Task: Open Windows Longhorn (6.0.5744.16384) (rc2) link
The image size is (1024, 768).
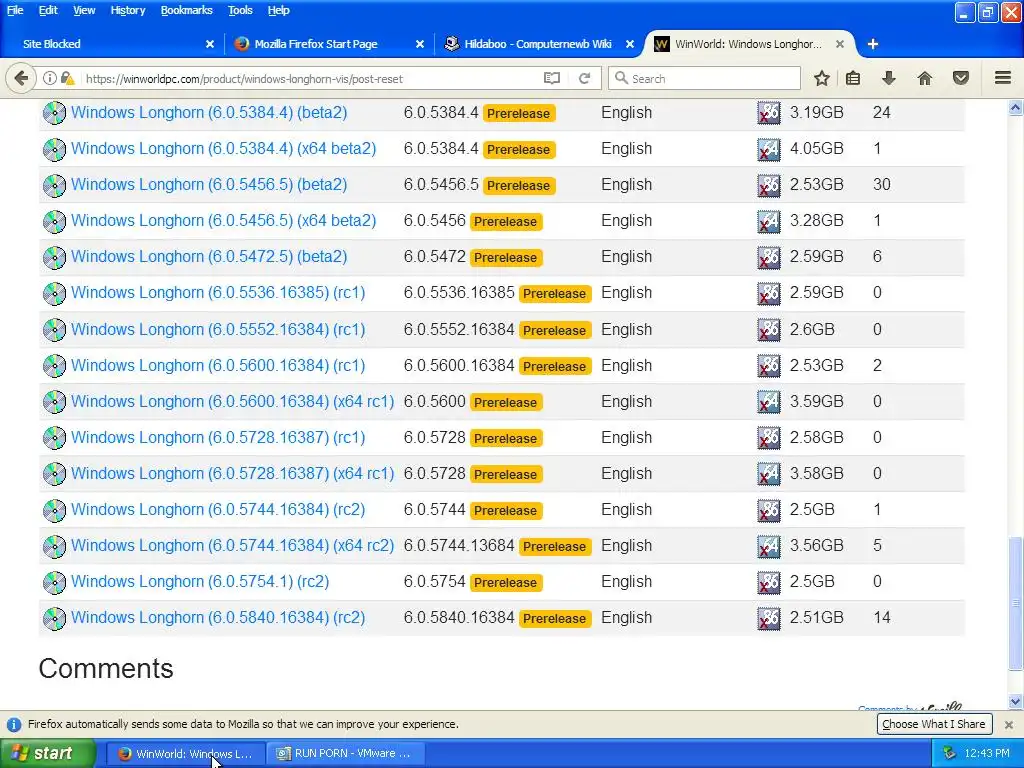Action: 218,509
